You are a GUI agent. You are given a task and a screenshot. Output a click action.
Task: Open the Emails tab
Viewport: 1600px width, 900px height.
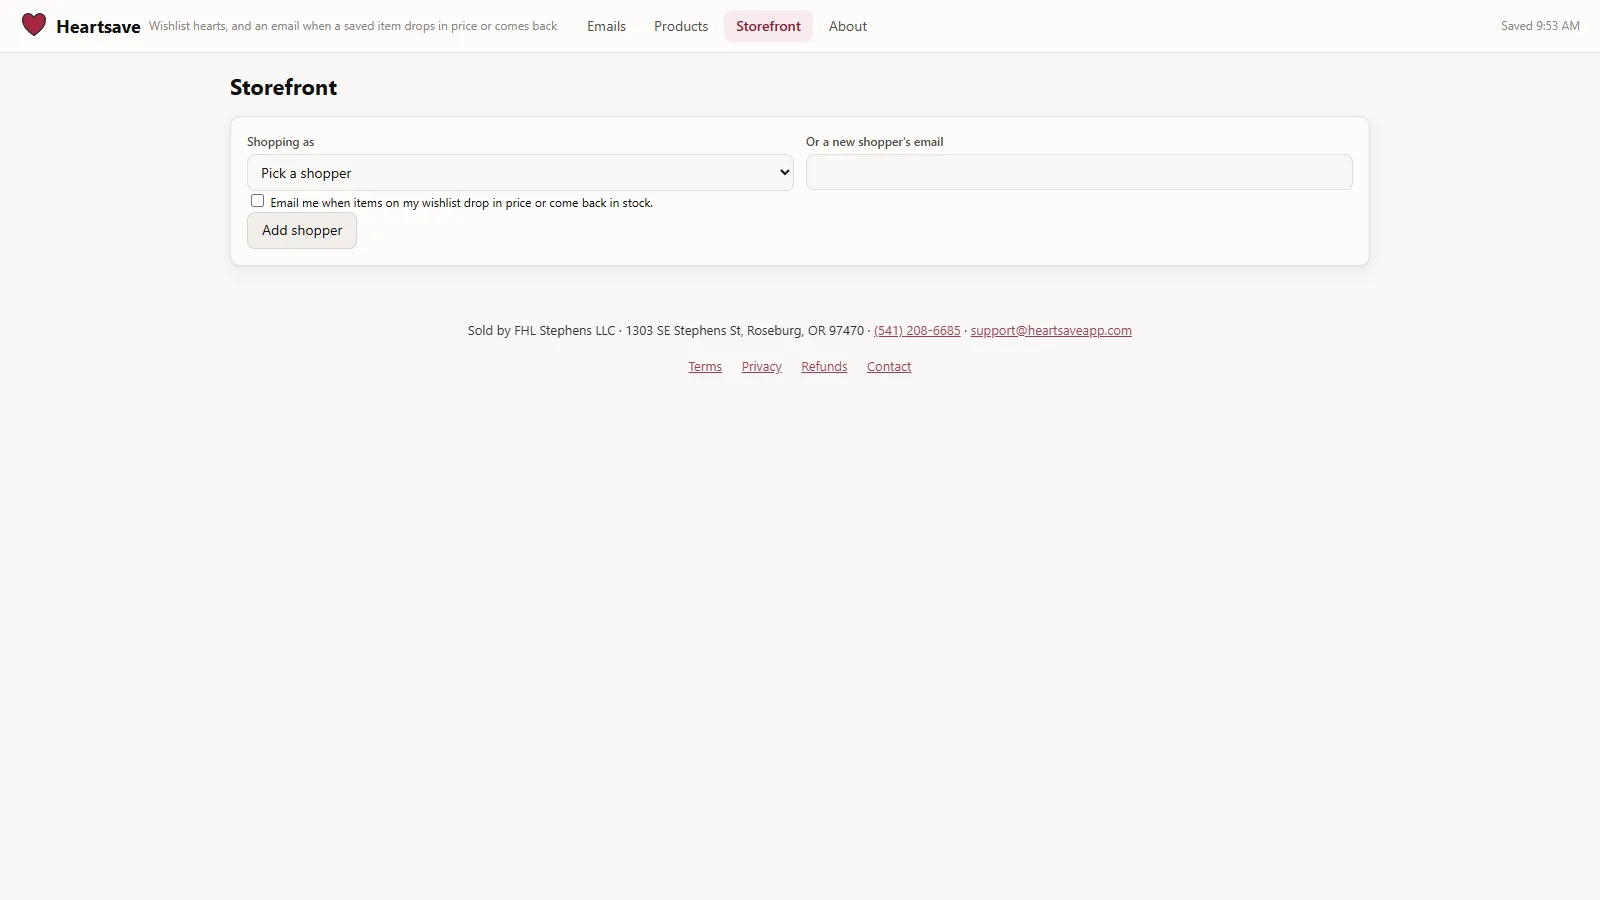pyautogui.click(x=606, y=26)
